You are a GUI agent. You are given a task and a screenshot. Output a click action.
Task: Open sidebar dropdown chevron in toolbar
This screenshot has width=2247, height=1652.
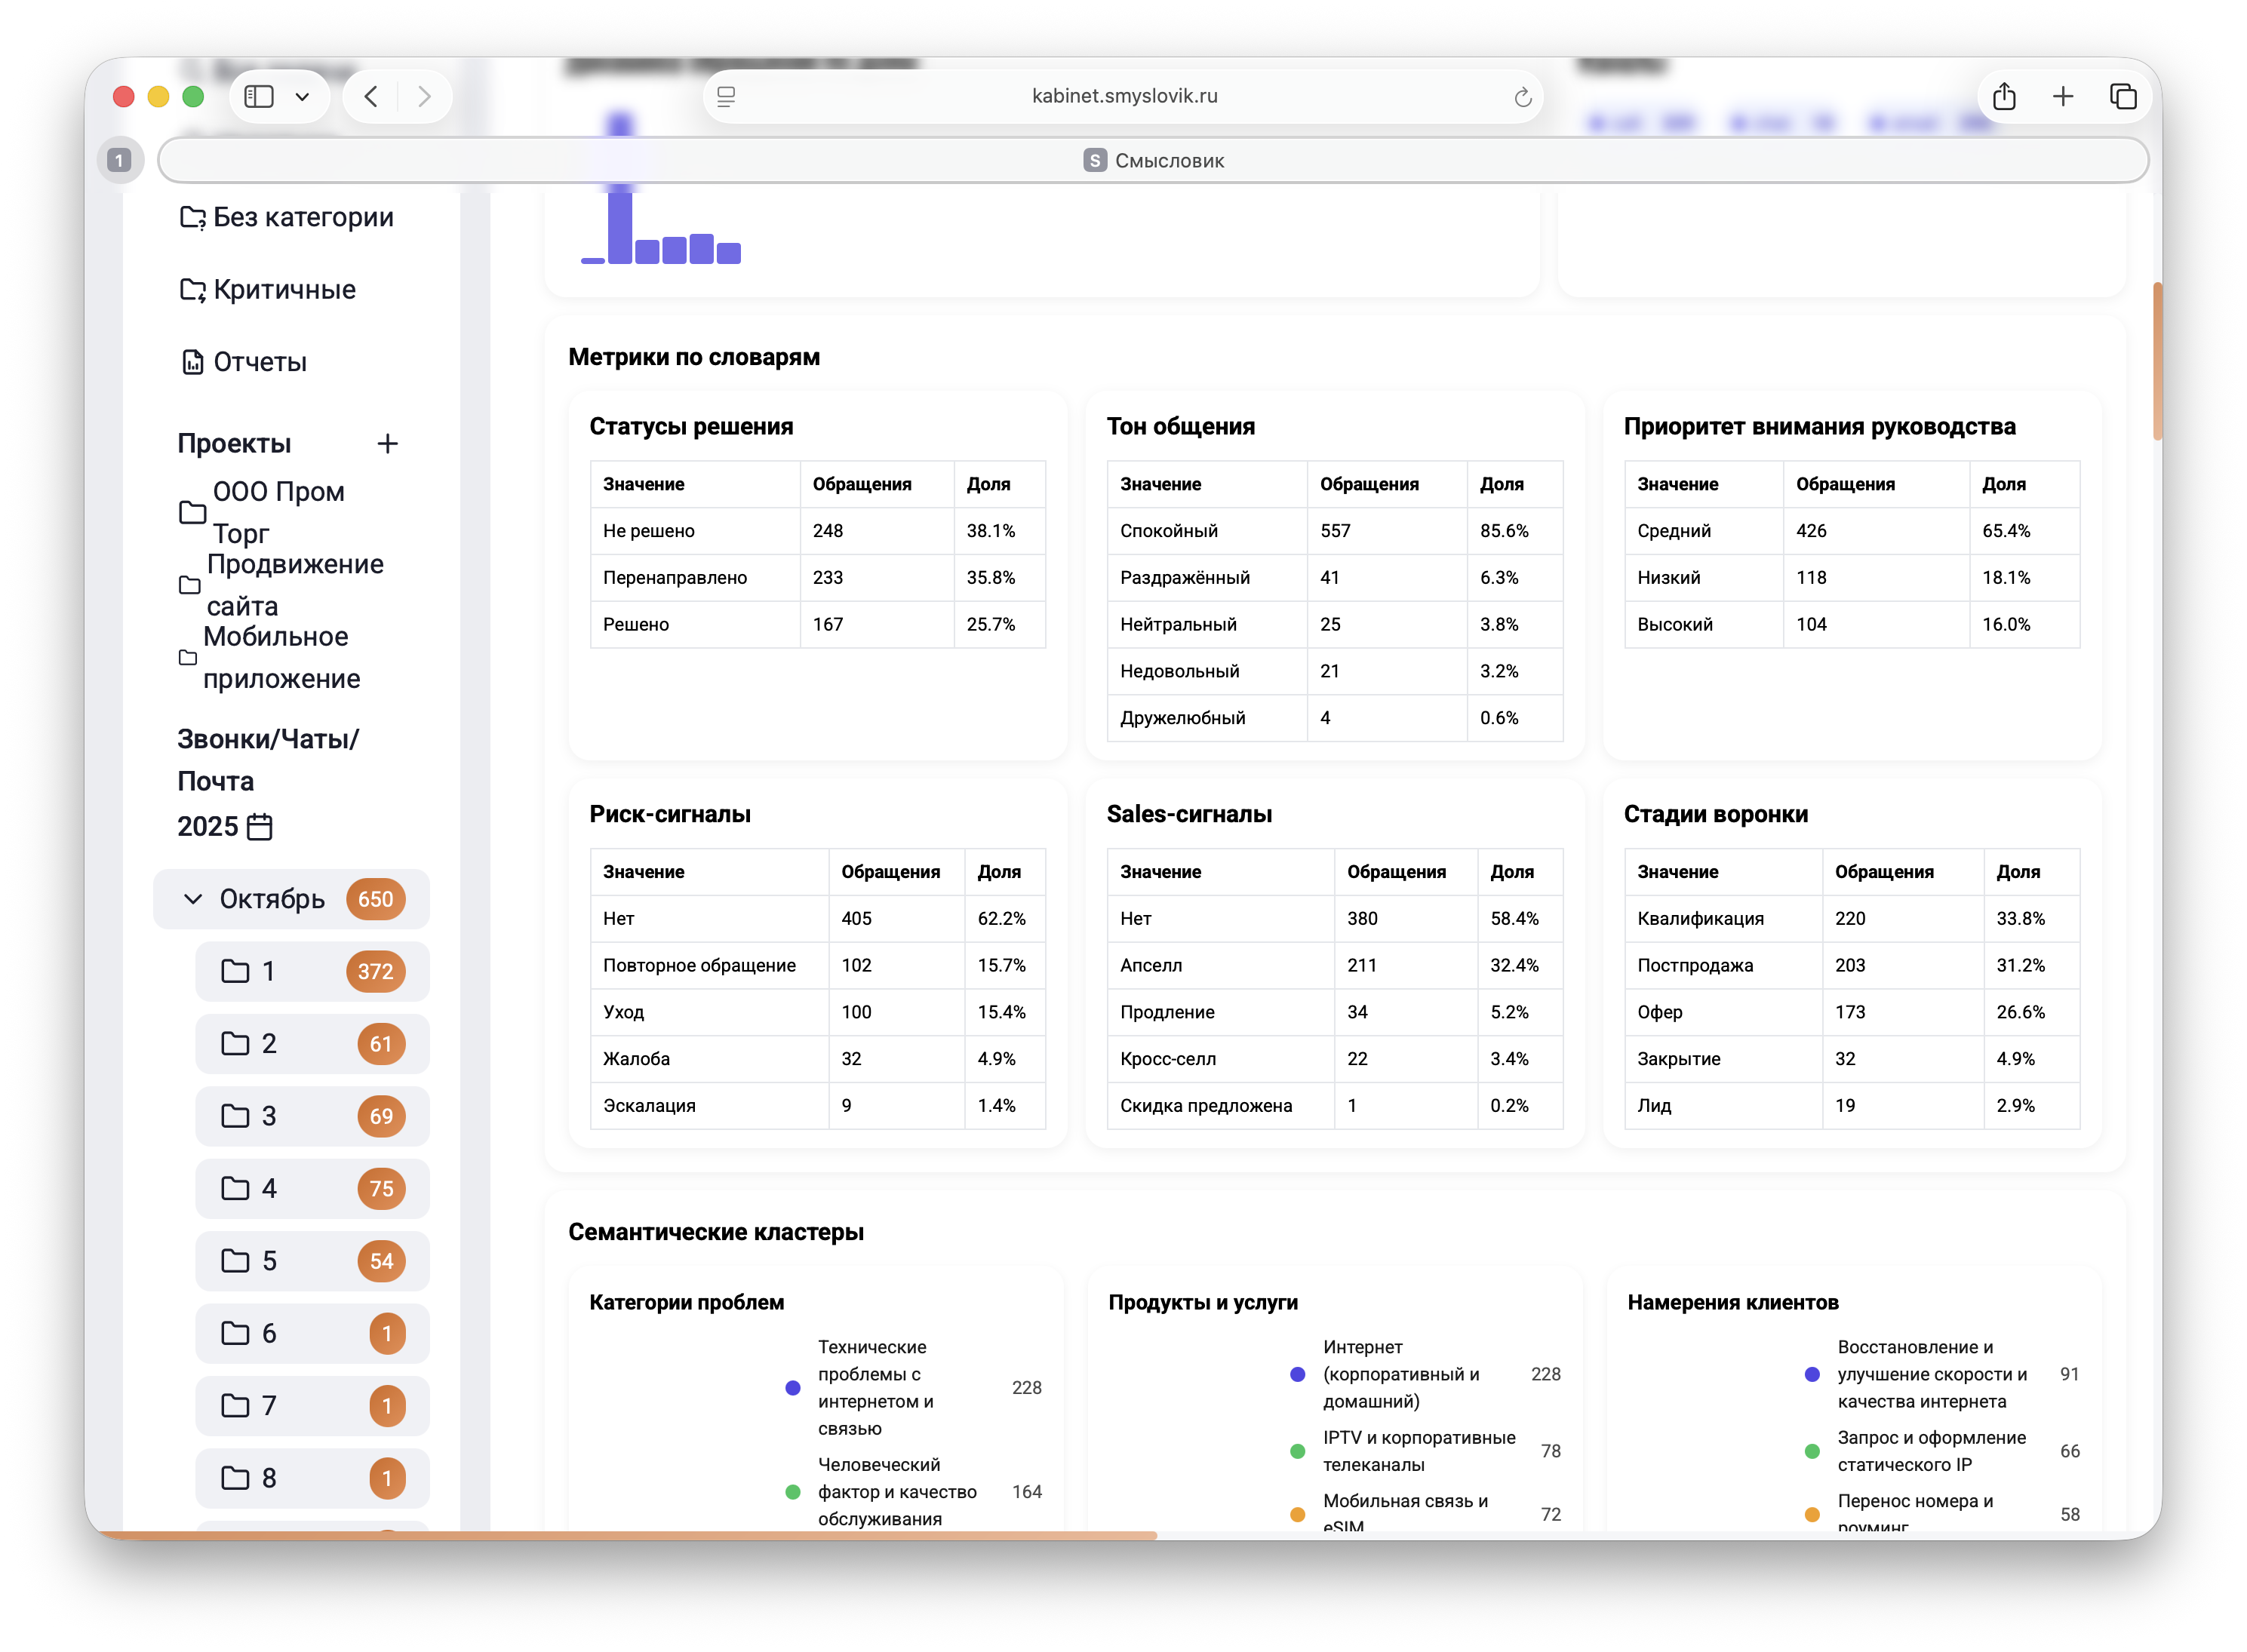click(x=302, y=97)
